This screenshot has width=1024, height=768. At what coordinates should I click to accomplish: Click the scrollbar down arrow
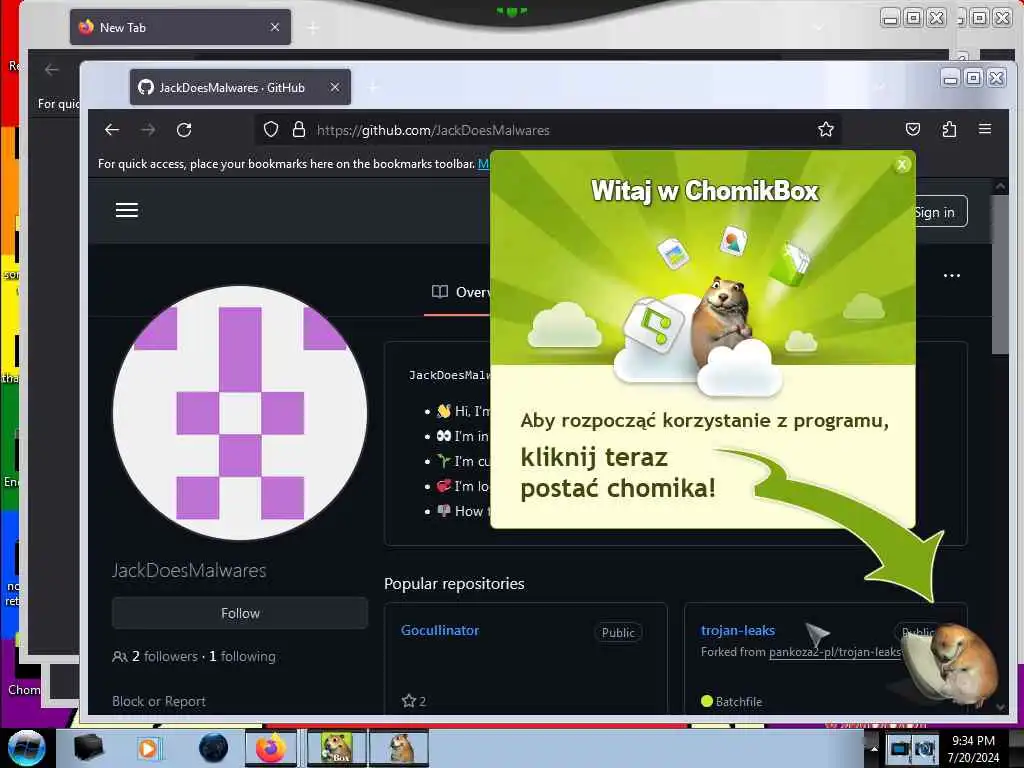(x=1000, y=707)
